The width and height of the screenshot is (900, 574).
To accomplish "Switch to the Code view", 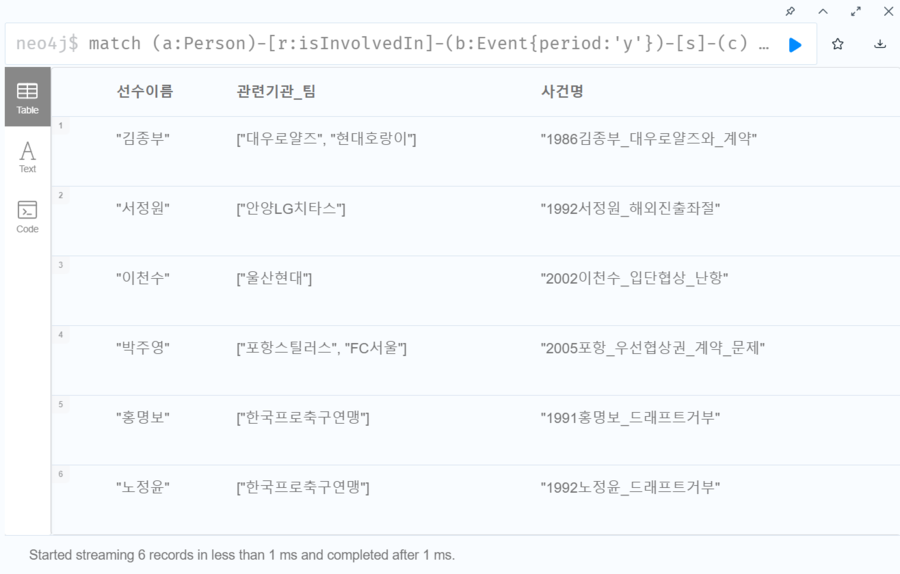I will (28, 216).
